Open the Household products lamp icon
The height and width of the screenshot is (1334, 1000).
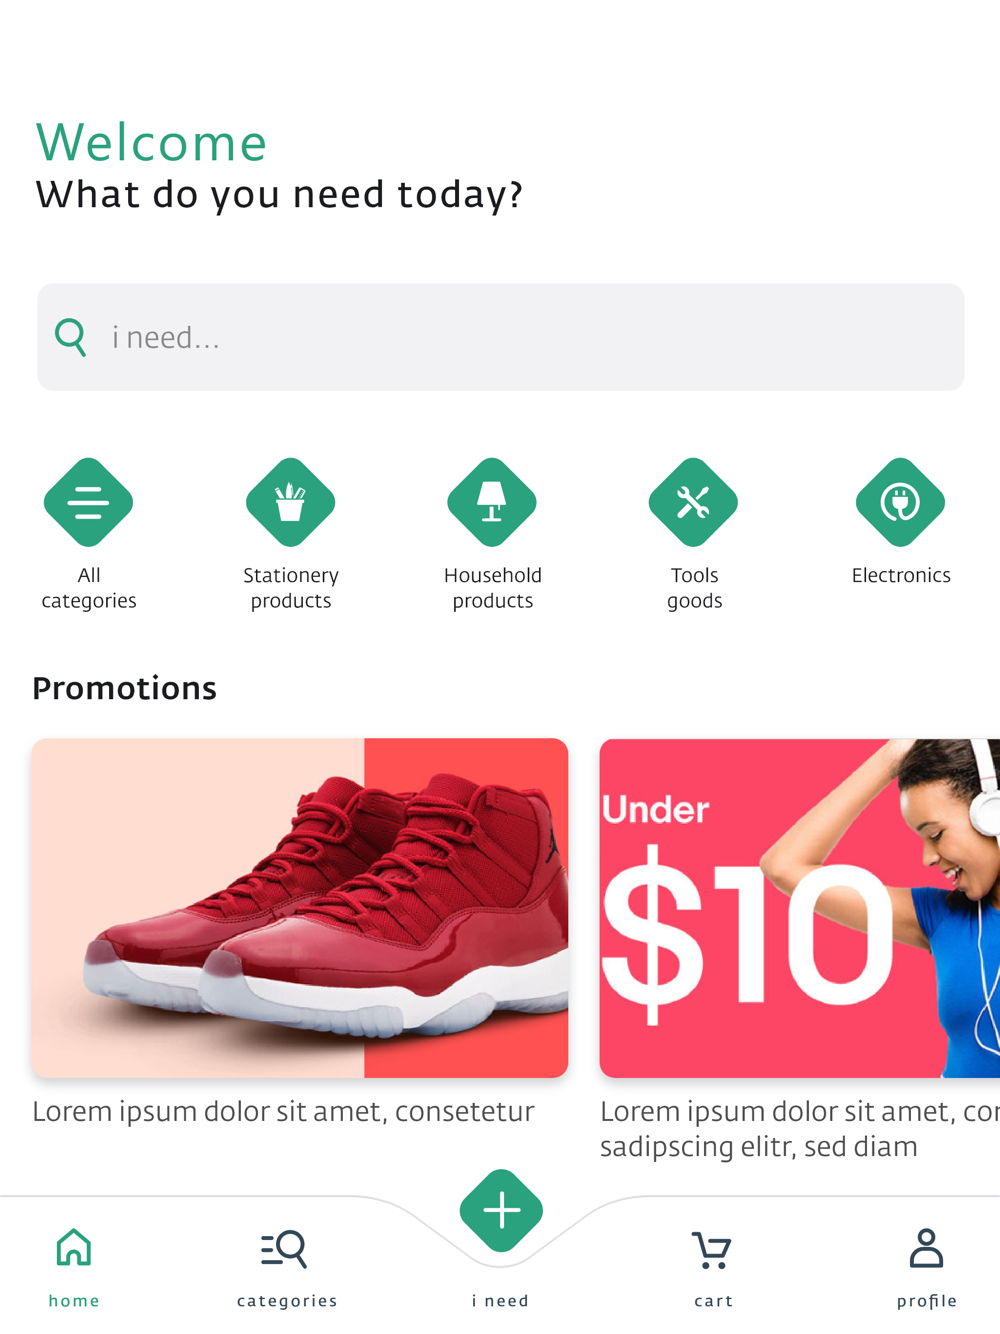(x=492, y=502)
